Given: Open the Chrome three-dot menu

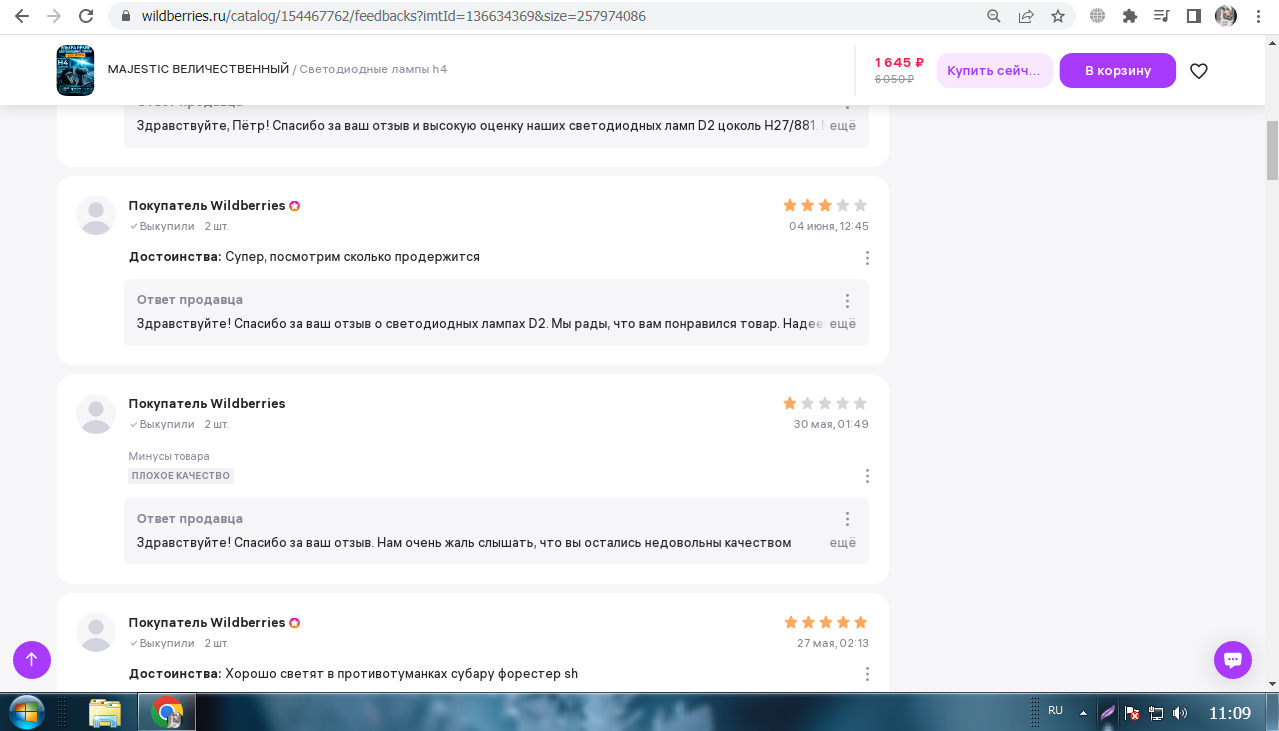Looking at the screenshot, I should [x=1258, y=16].
